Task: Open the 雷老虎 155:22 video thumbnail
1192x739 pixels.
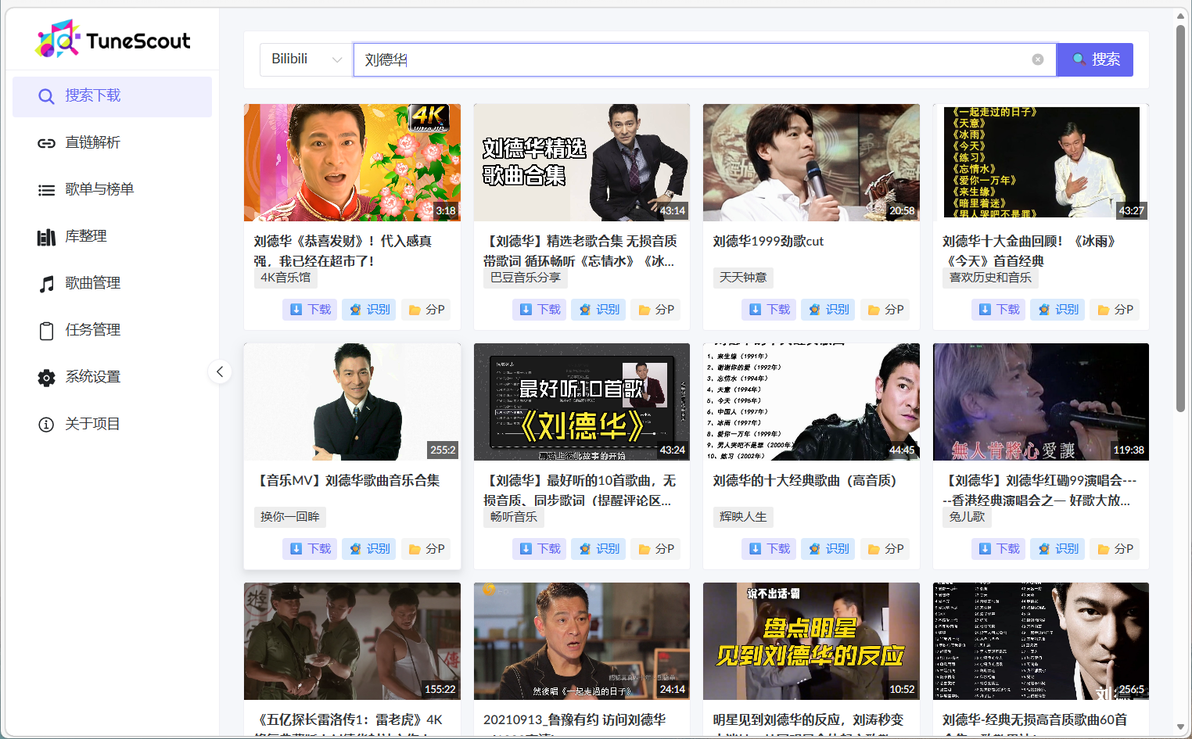Action: [352, 641]
